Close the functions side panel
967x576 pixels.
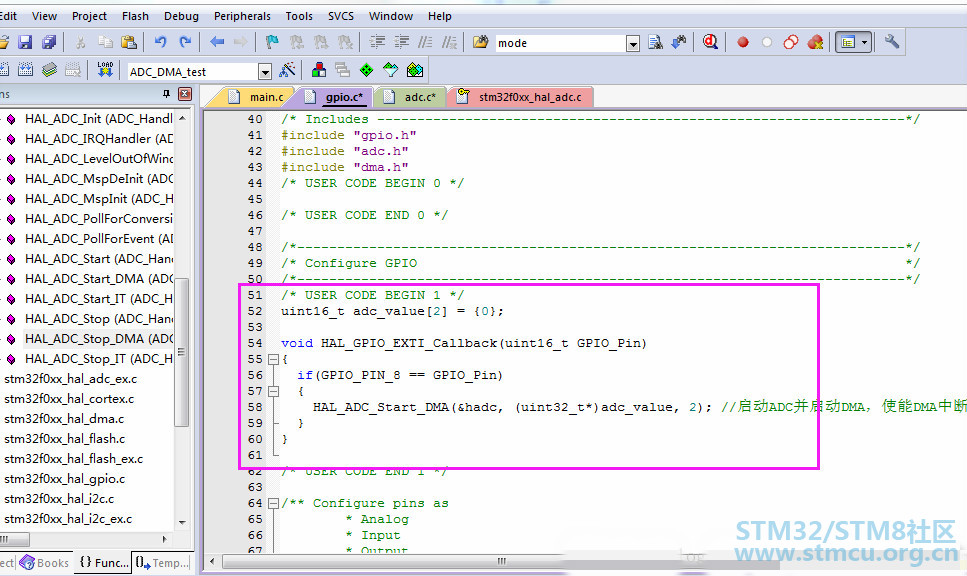pyautogui.click(x=184, y=94)
